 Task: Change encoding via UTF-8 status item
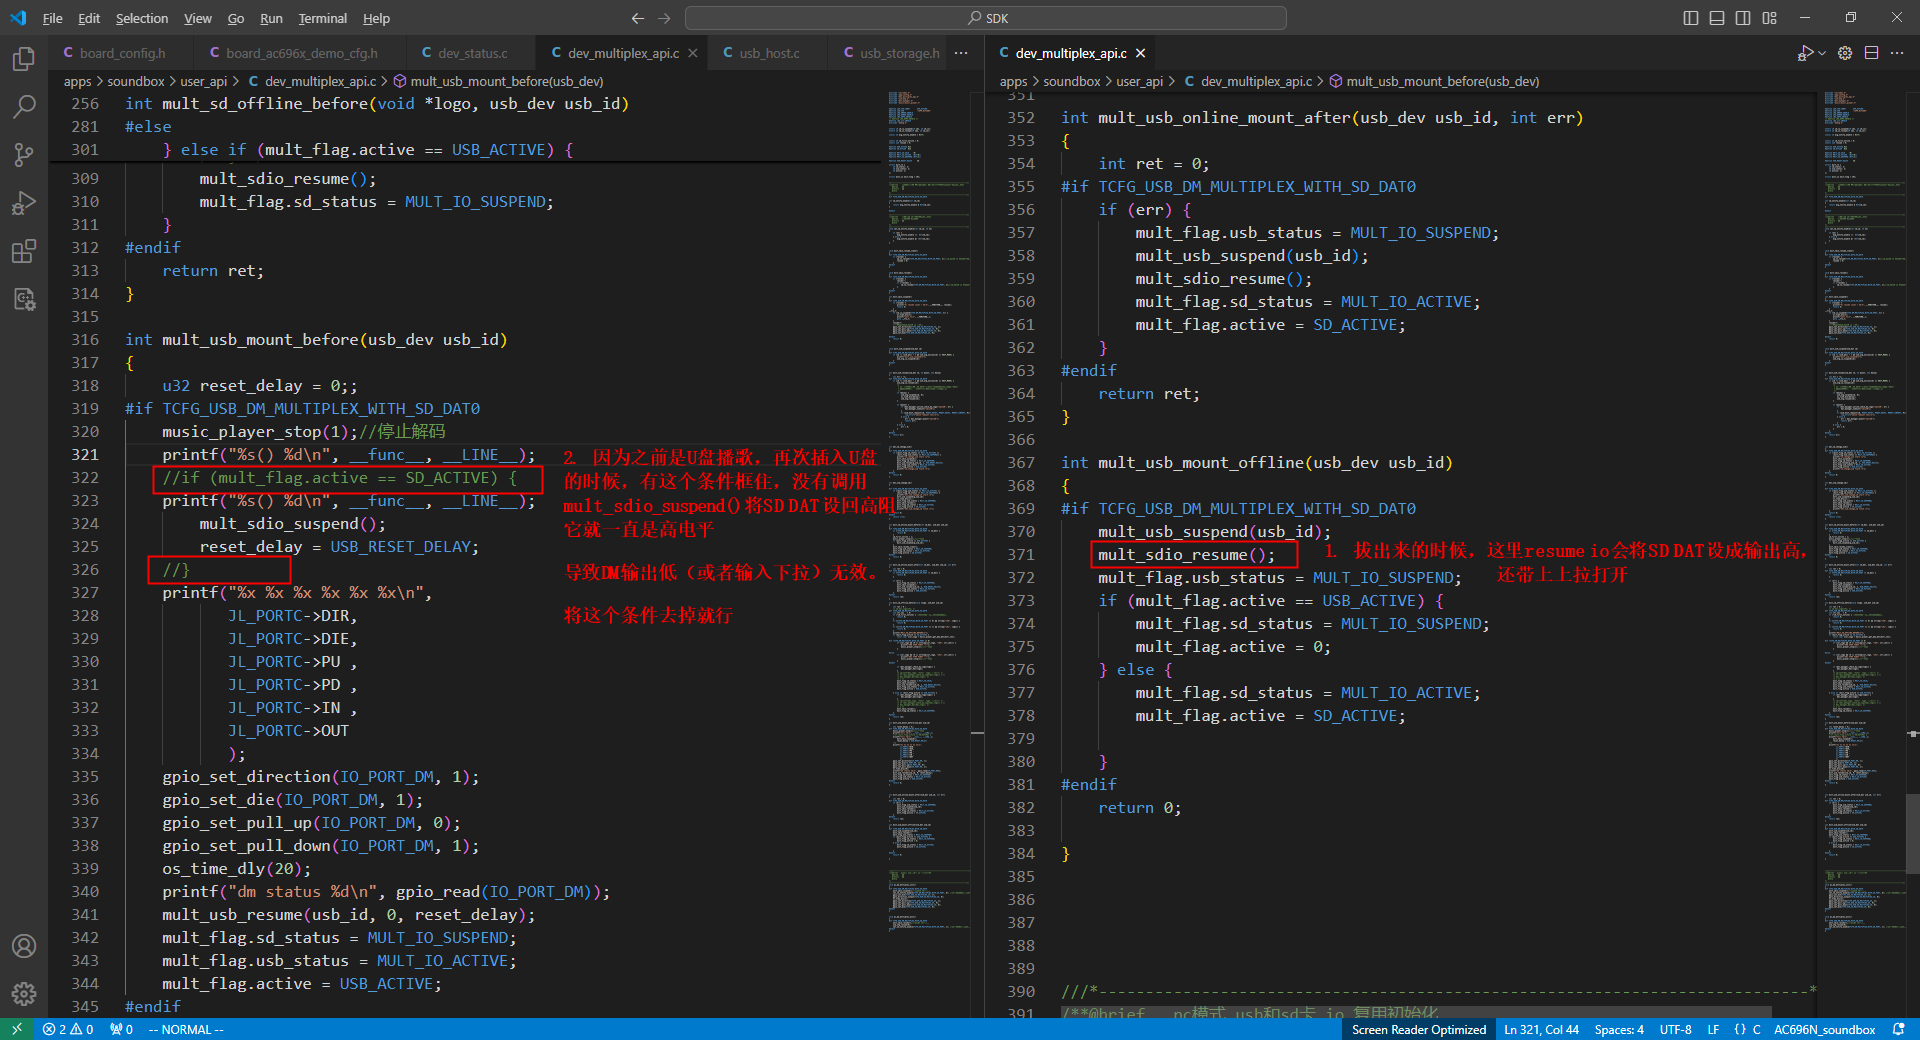1675,1029
